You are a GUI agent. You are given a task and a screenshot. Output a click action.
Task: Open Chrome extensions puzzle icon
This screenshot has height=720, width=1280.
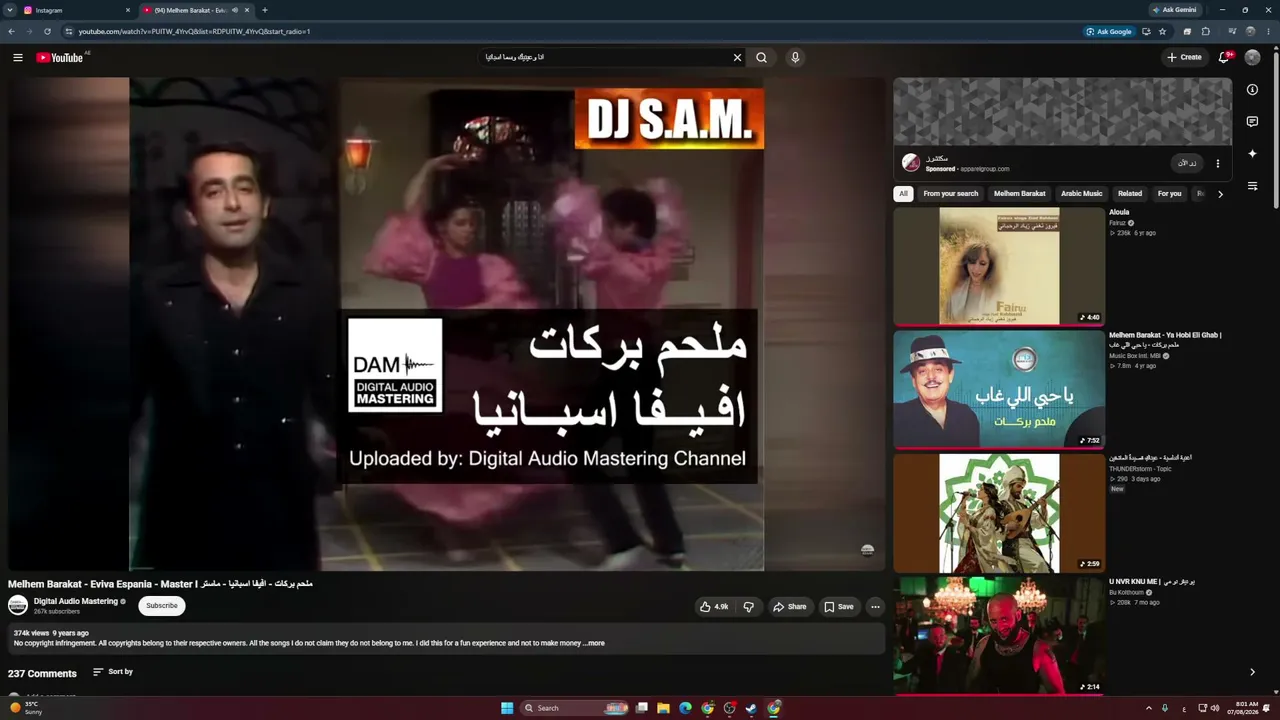tap(1206, 31)
